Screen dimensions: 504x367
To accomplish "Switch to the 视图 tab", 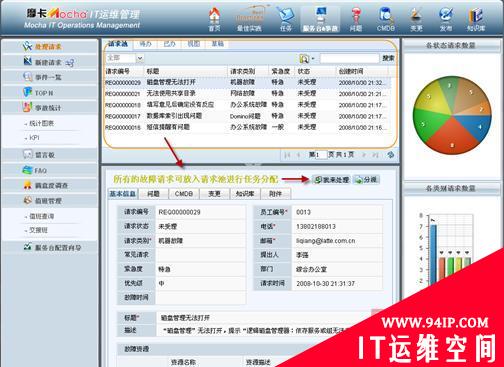I will [194, 44].
